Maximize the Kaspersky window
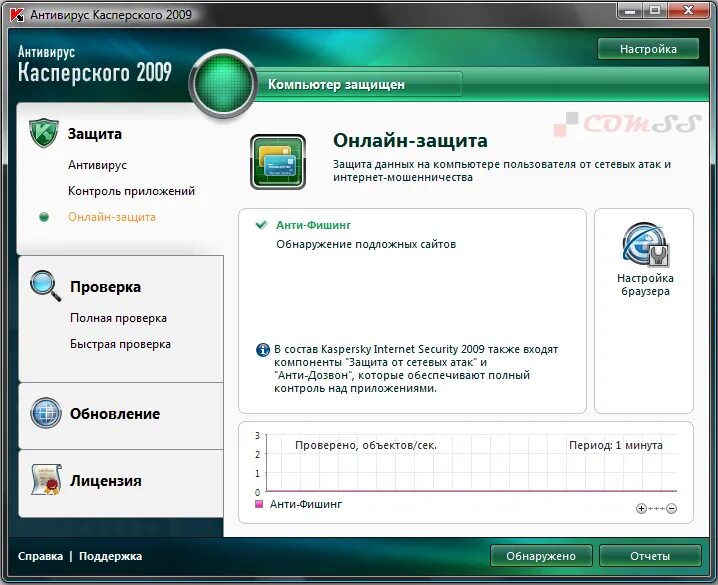The height and width of the screenshot is (585, 718). pos(655,10)
